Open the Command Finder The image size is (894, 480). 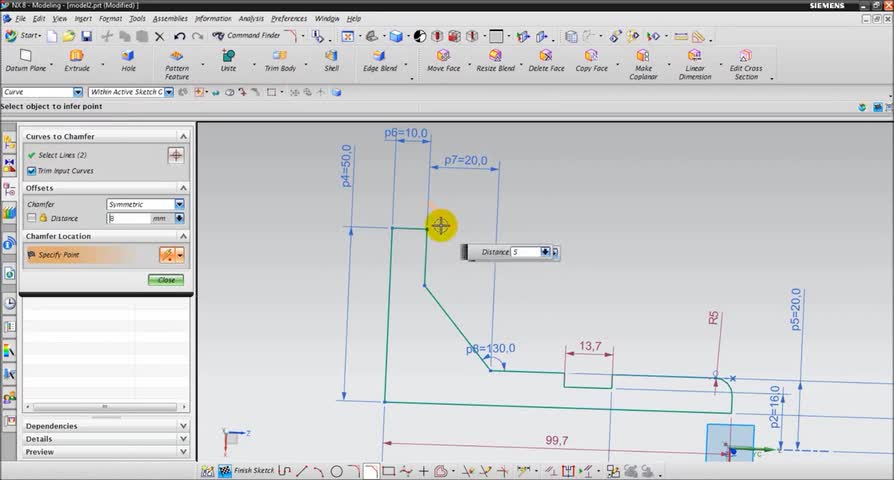point(246,35)
